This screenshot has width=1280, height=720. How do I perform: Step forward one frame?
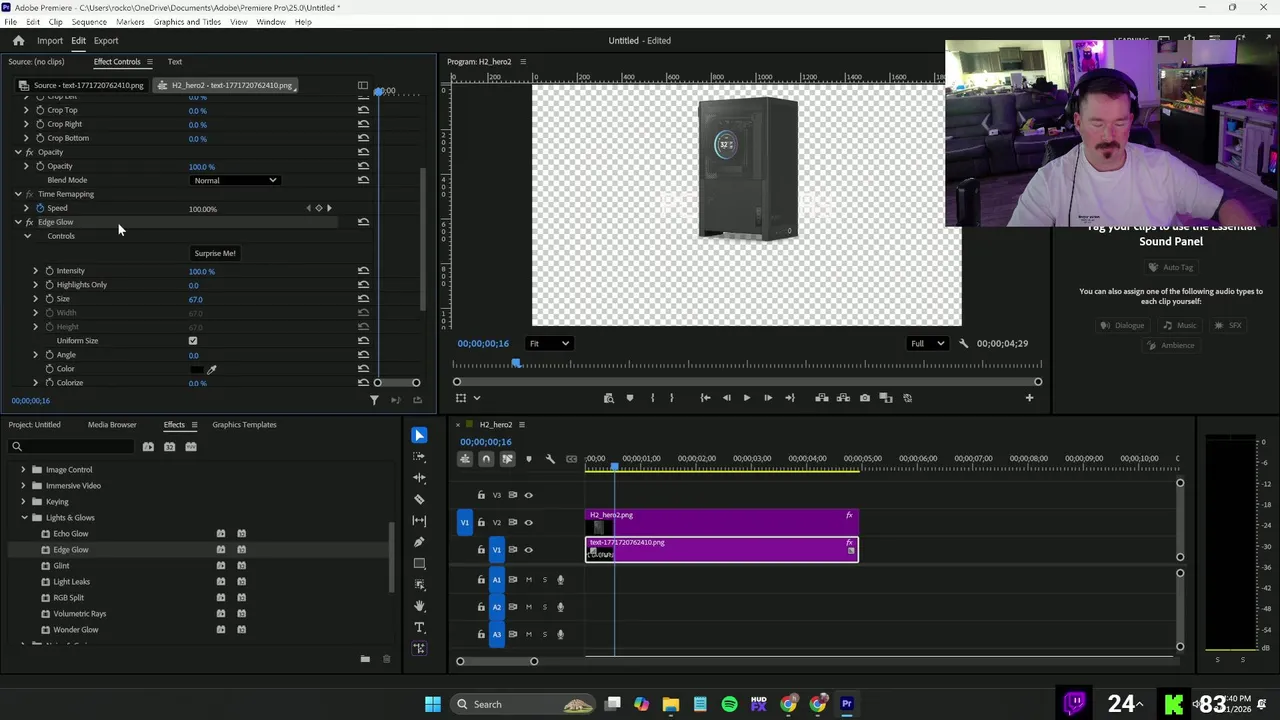(x=768, y=398)
